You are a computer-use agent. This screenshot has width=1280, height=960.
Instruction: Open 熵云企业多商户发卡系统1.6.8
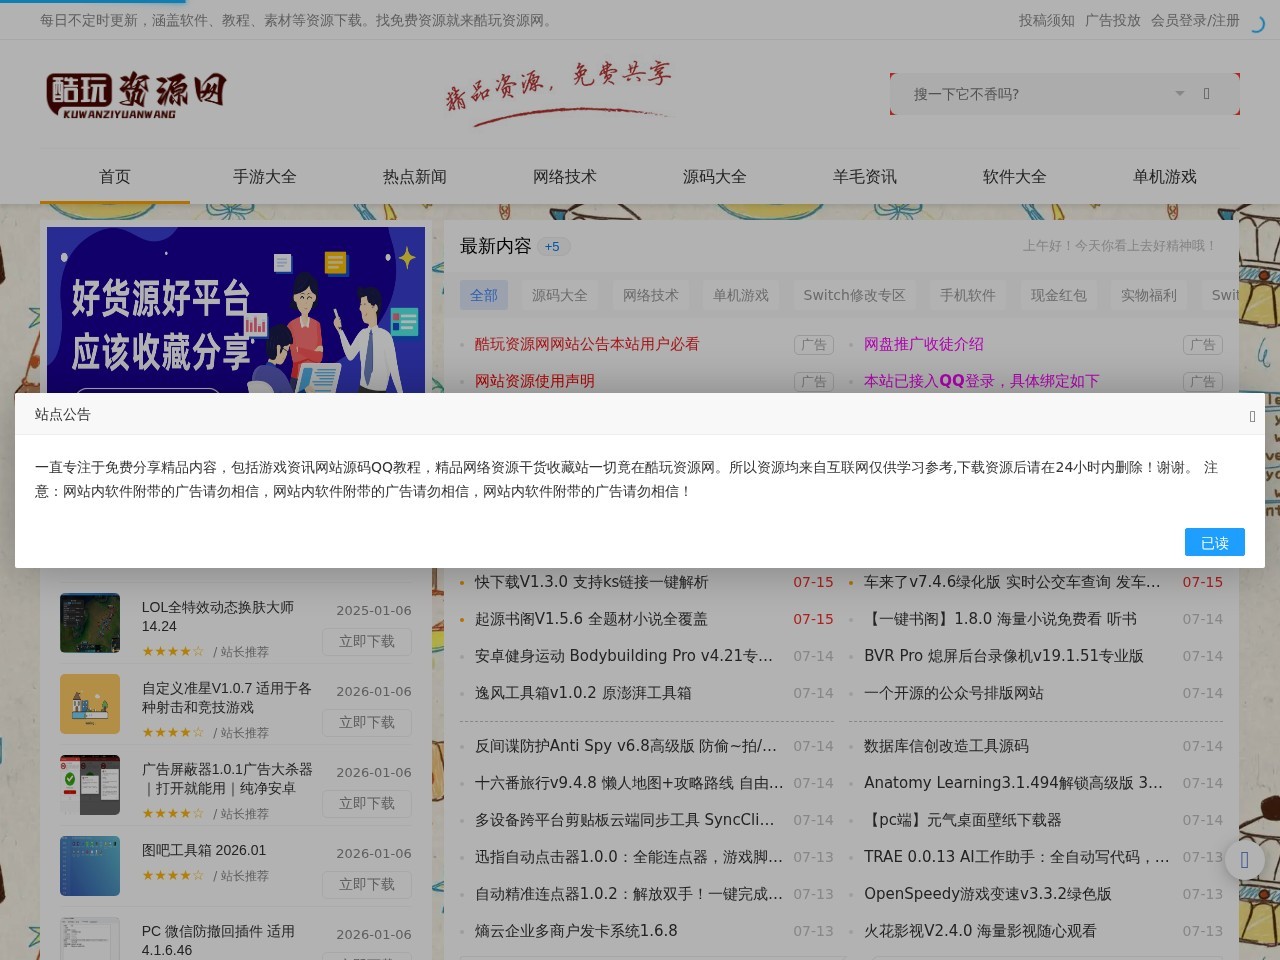tap(576, 931)
